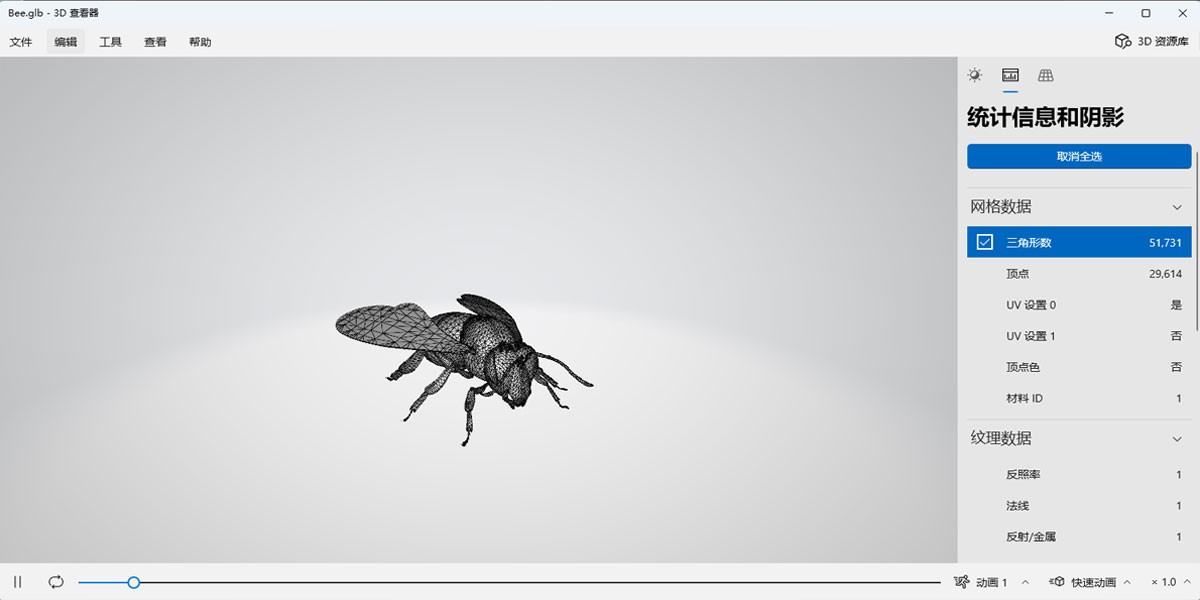Open the environment and lighting sun tab
This screenshot has width=1200, height=600.
pyautogui.click(x=975, y=75)
